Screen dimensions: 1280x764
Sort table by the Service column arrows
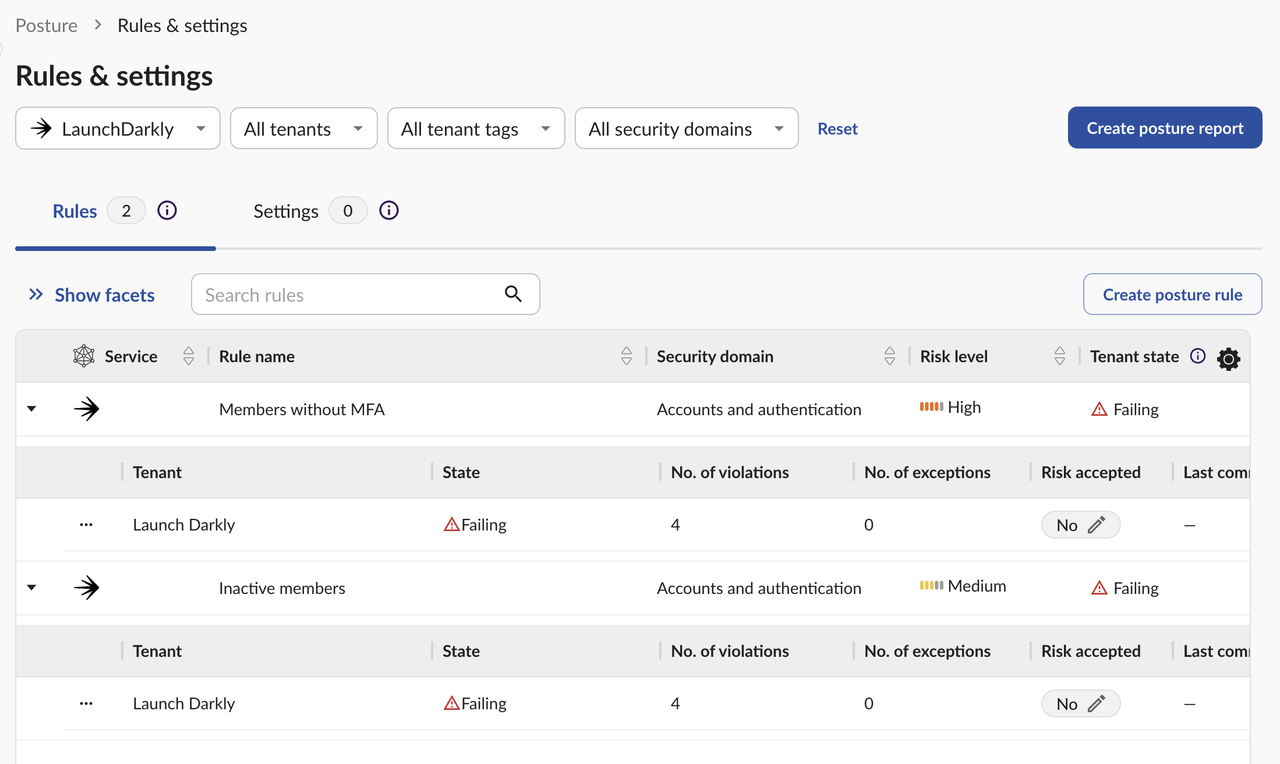(x=188, y=356)
